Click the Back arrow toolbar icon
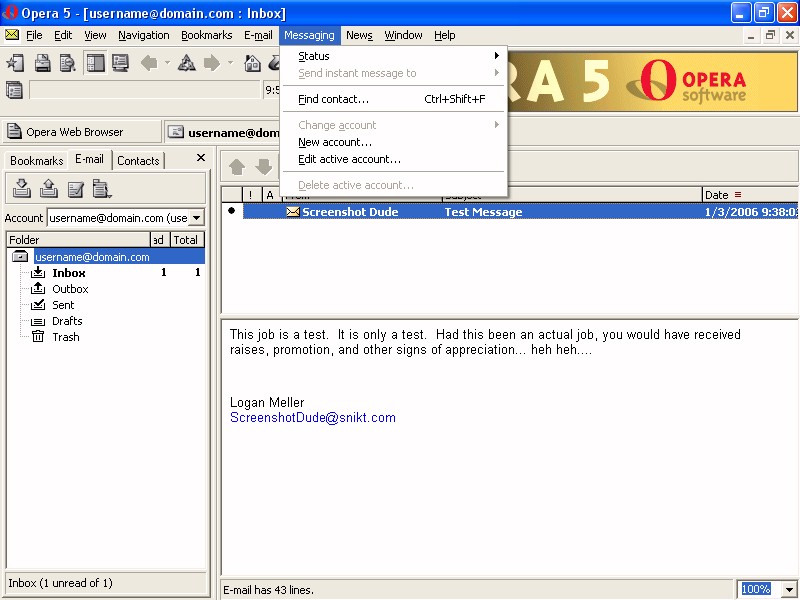 [x=149, y=63]
